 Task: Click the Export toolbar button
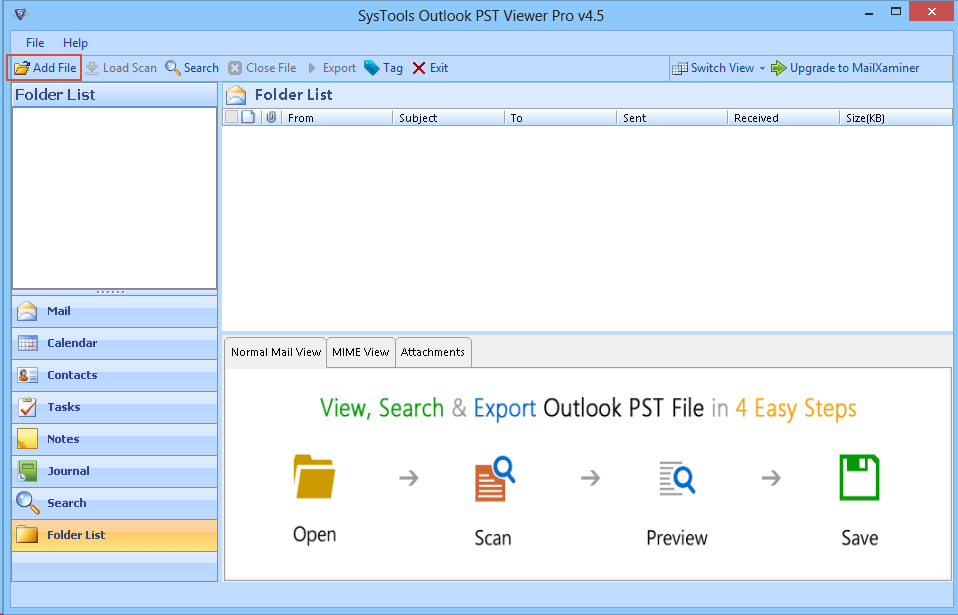tap(332, 68)
